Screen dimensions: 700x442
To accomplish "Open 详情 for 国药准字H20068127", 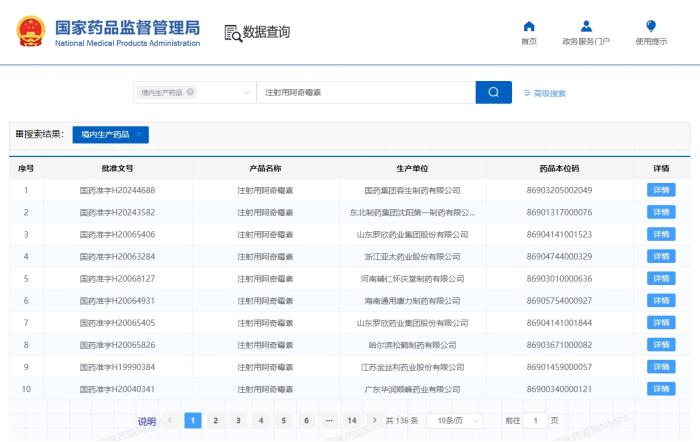I will click(x=661, y=279).
